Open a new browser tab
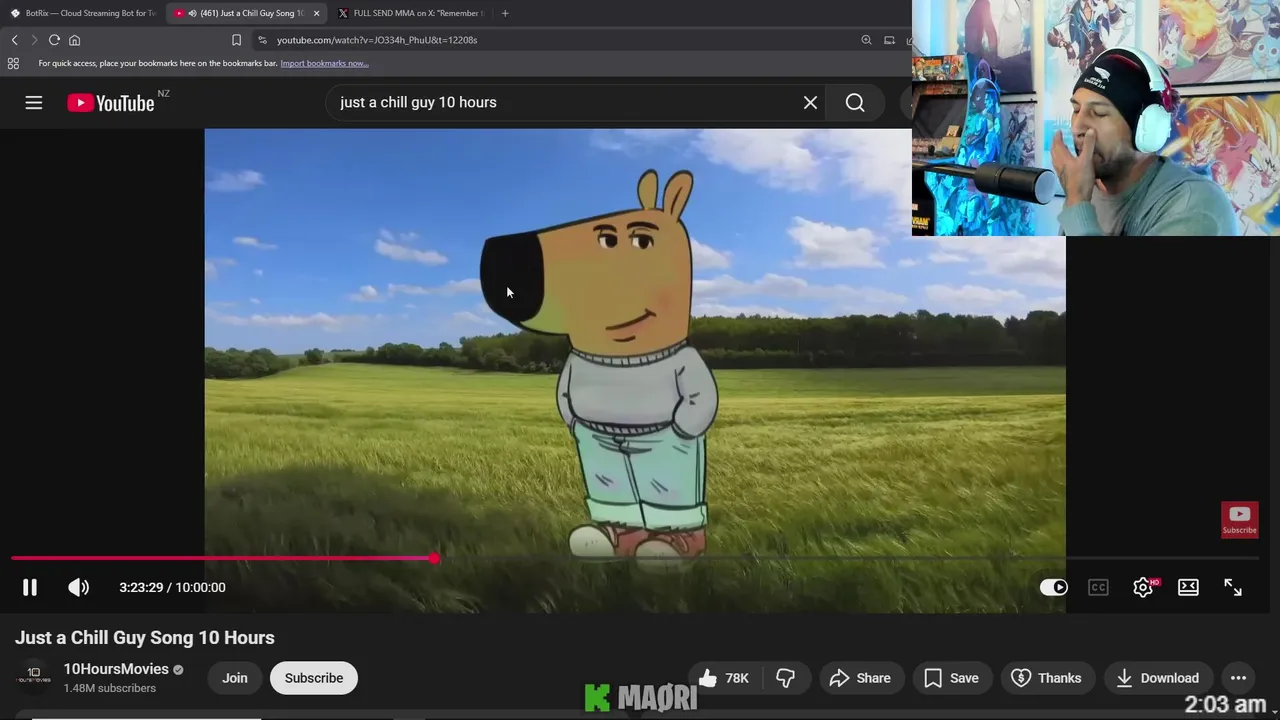The image size is (1280, 720). pos(505,13)
